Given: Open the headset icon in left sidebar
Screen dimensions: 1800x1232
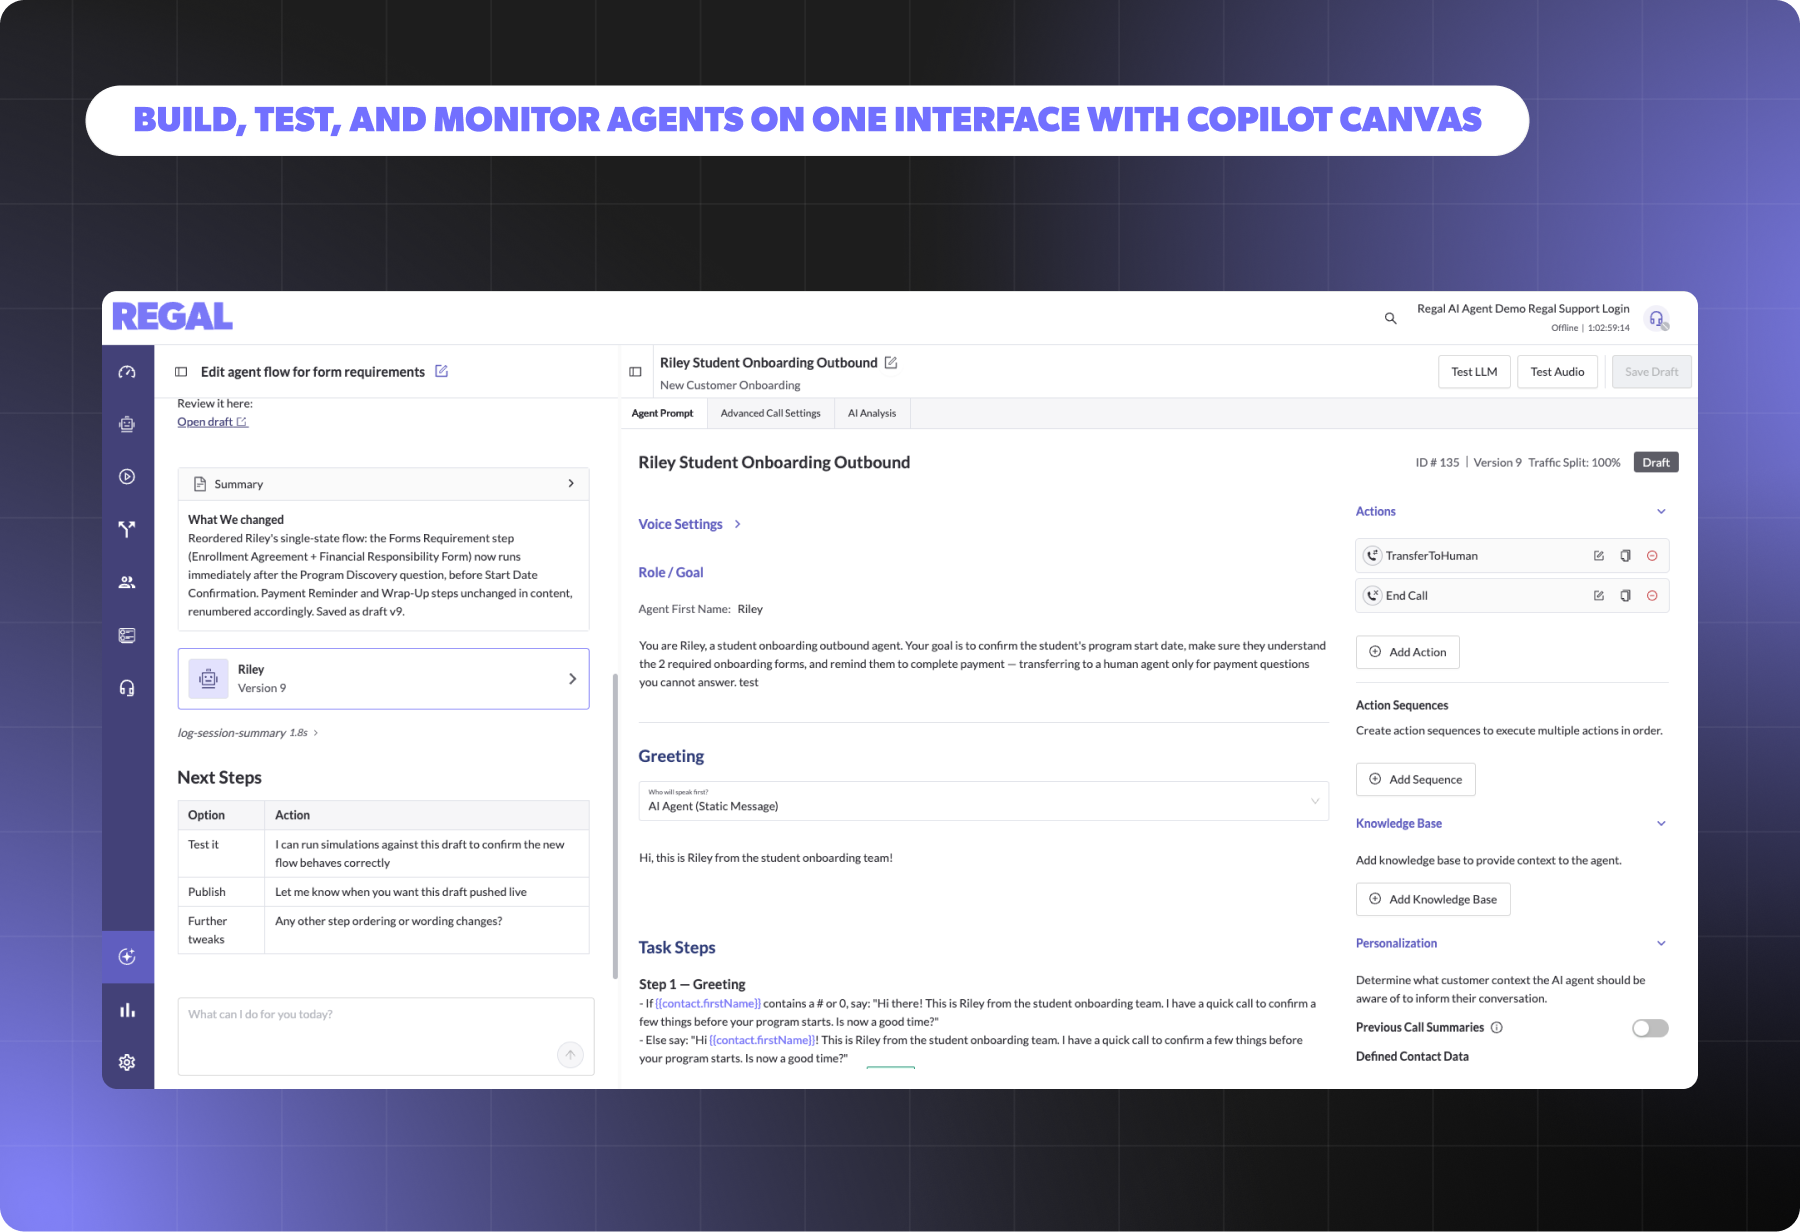Looking at the screenshot, I should [127, 688].
